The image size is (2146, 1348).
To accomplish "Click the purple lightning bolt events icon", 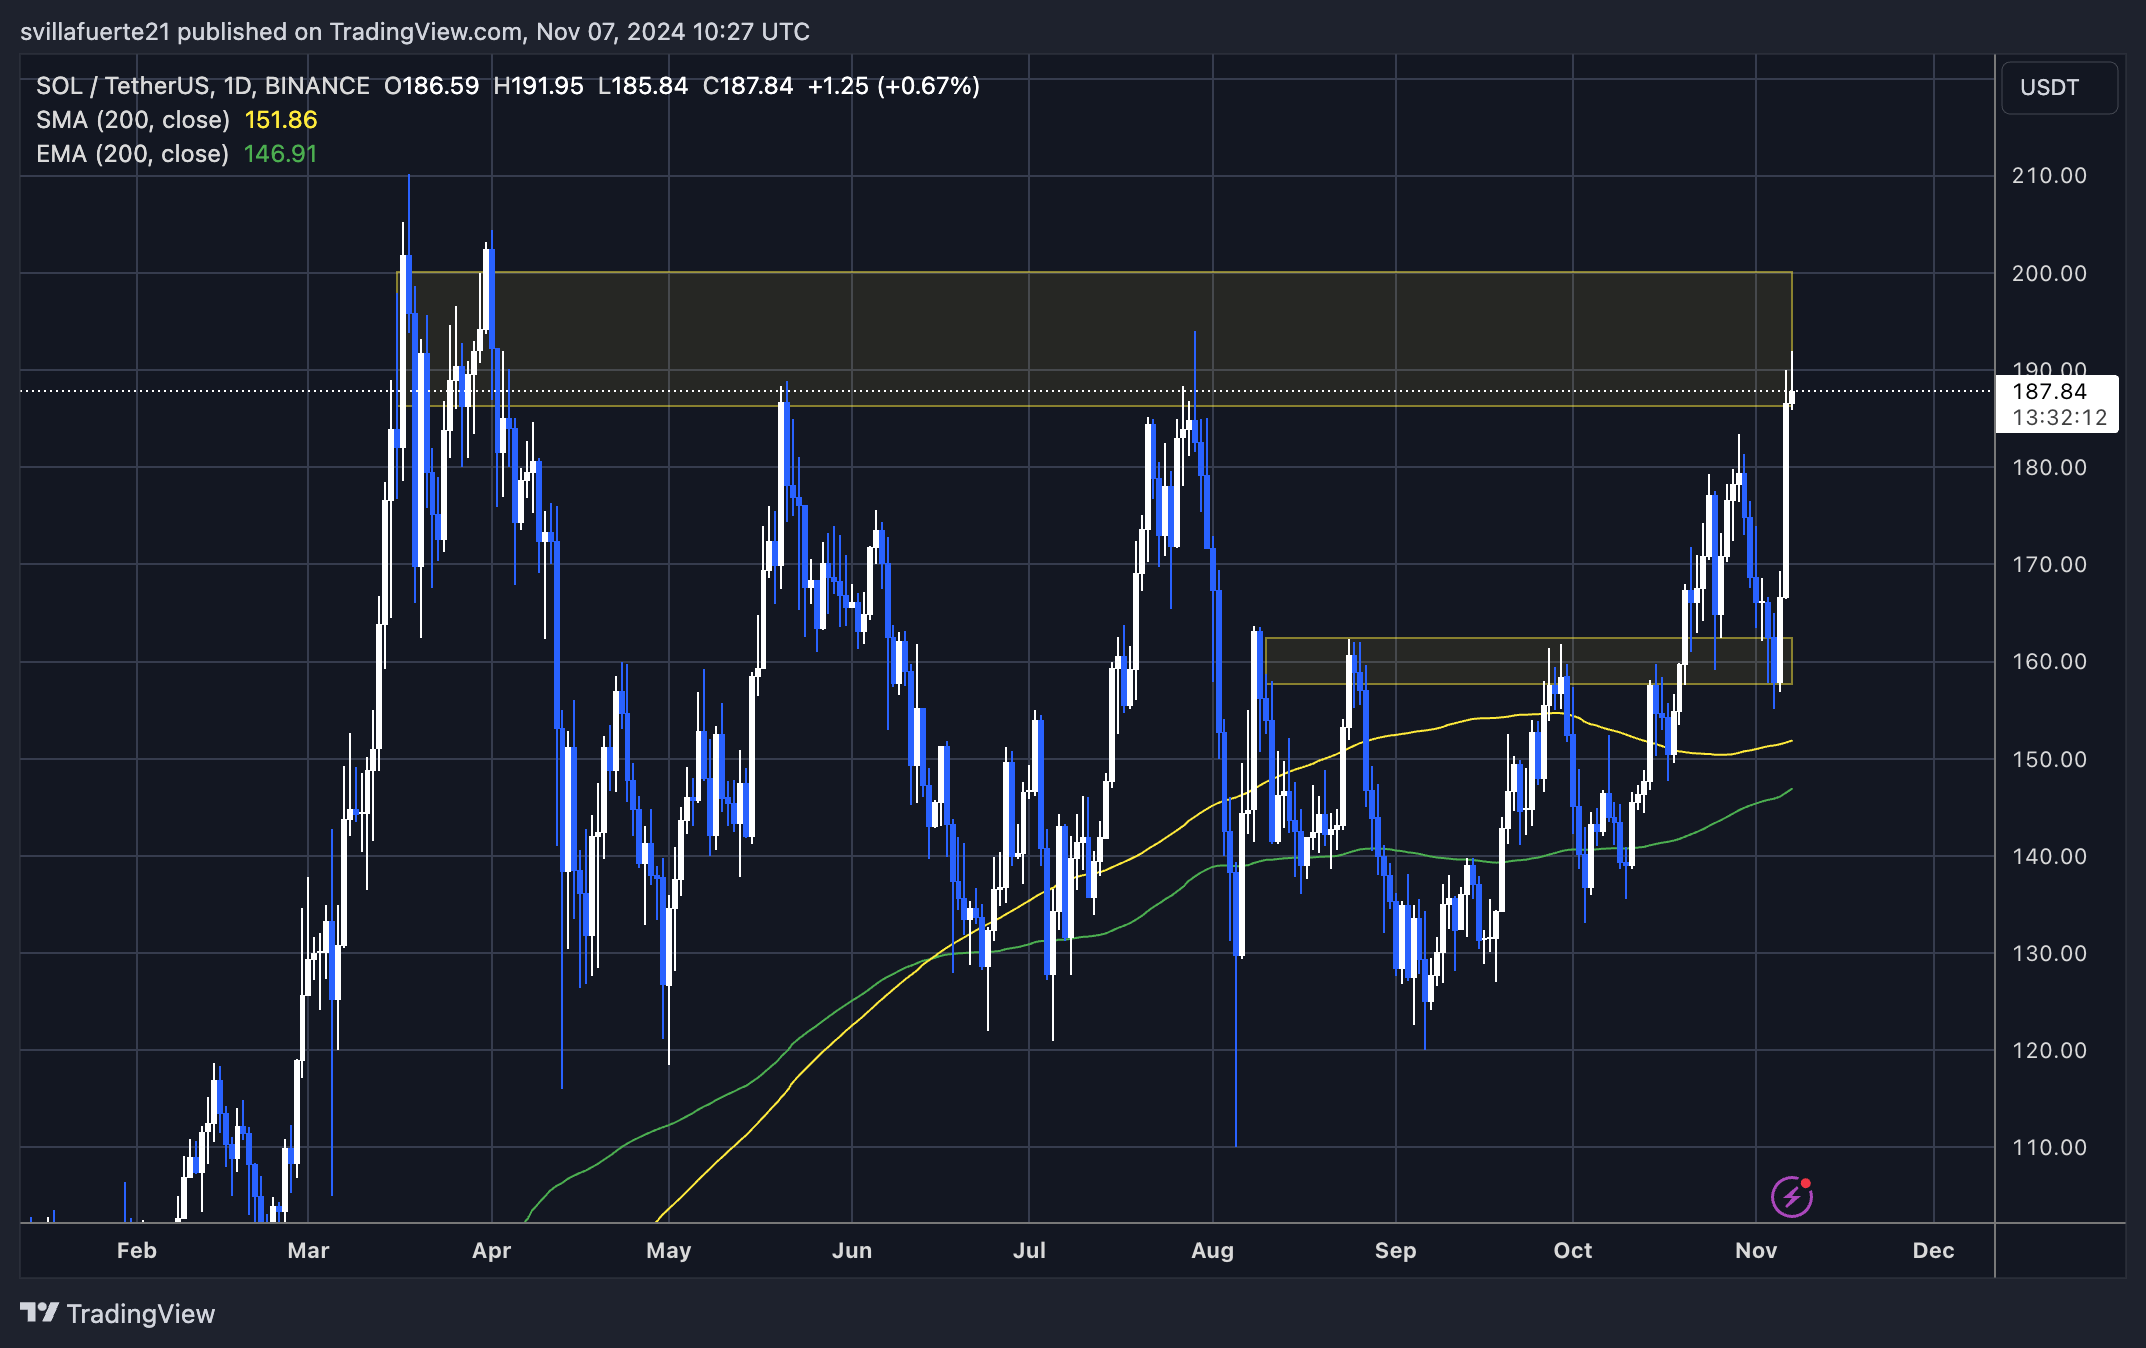I will 1791,1196.
